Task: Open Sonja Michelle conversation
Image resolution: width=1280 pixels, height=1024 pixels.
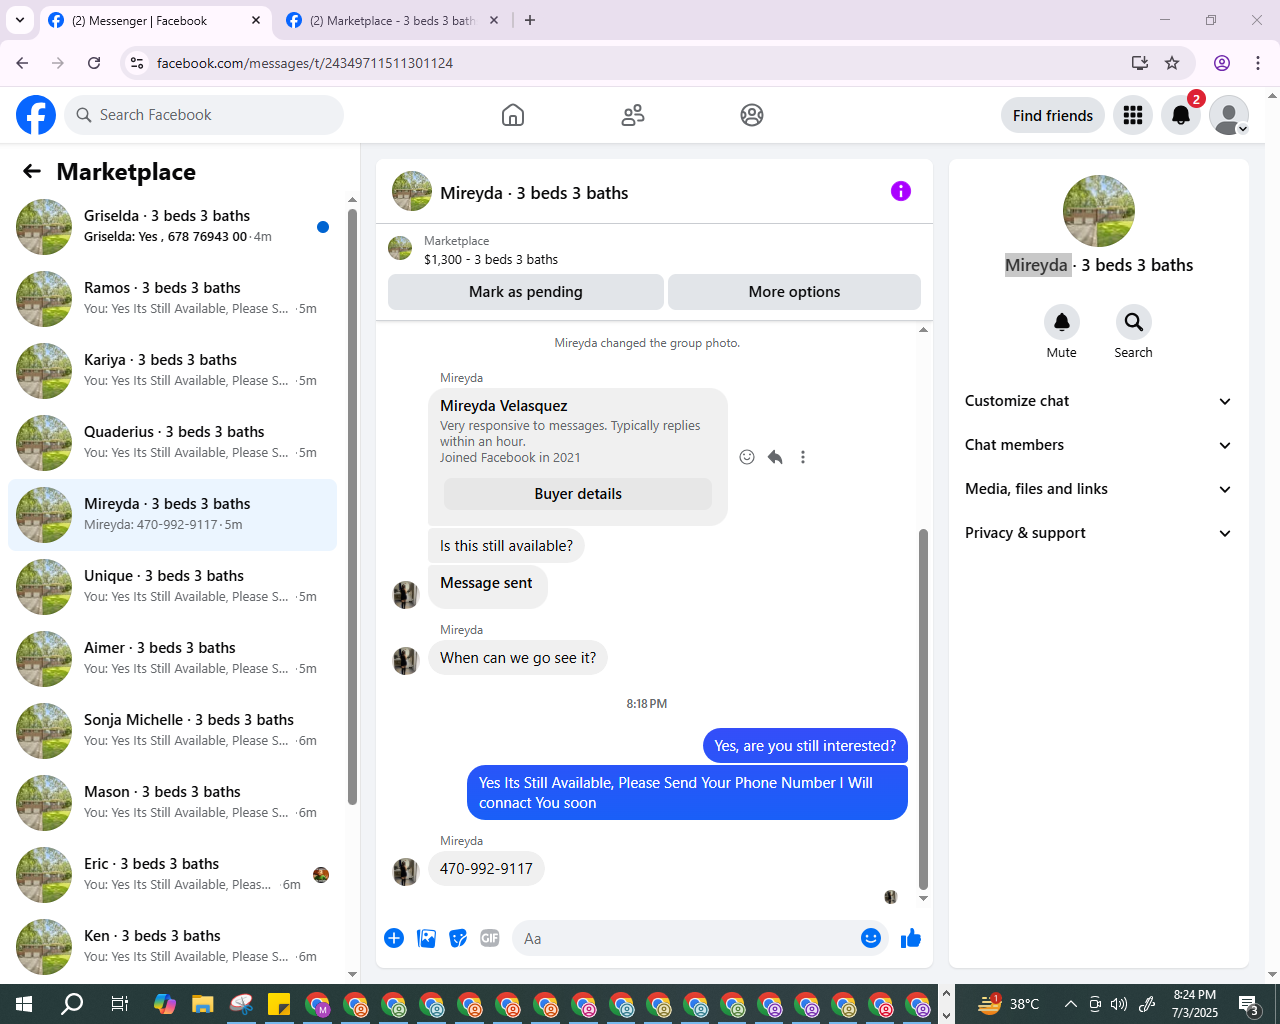Action: pos(172,731)
